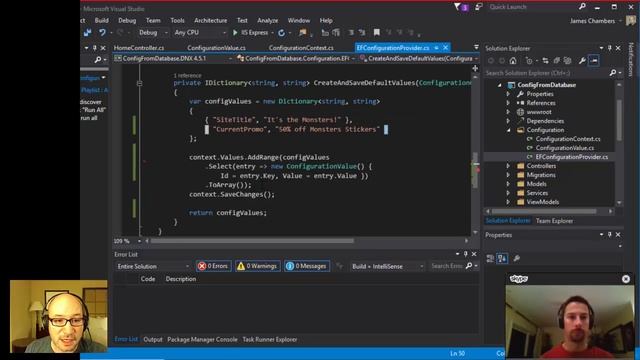Click the Solution Explorer search magnifier icon
The width and height of the screenshot is (640, 360).
[x=613, y=73]
